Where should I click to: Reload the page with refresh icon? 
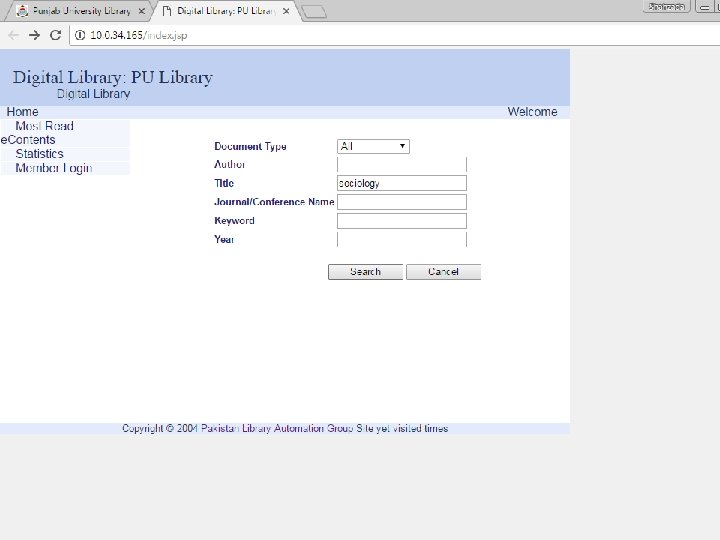coord(56,35)
